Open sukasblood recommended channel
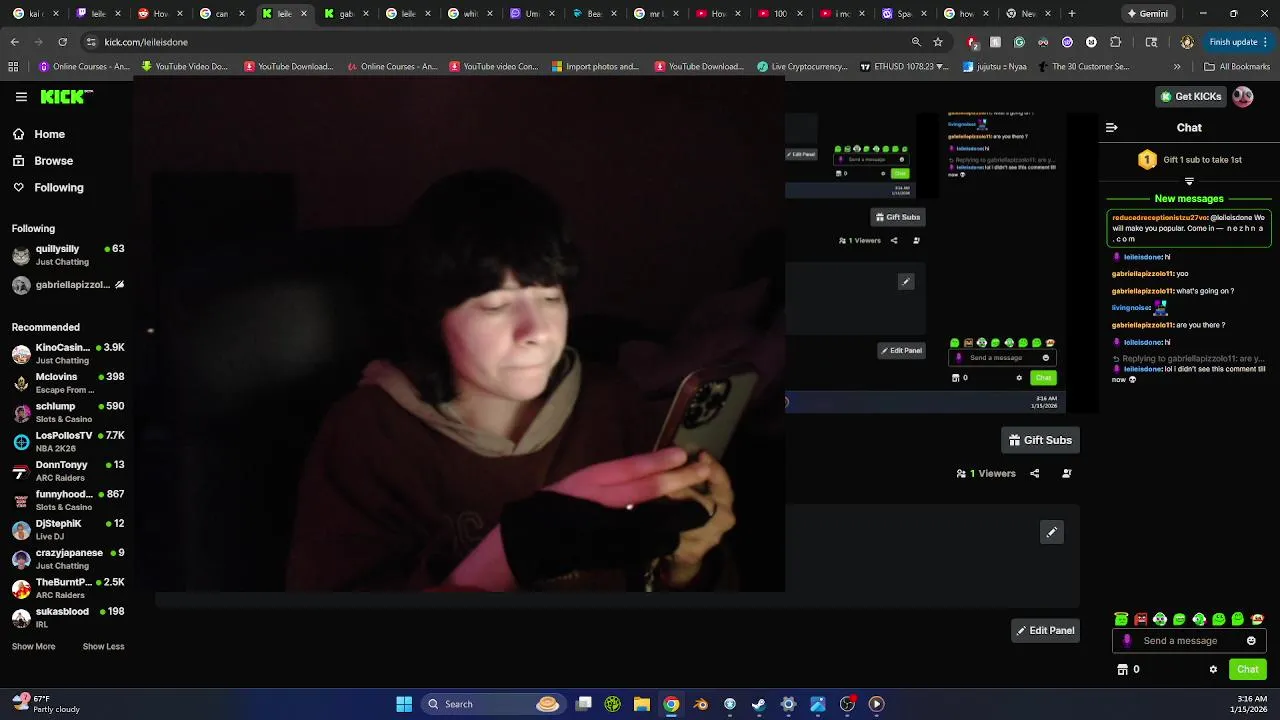1280x720 pixels. 68,617
